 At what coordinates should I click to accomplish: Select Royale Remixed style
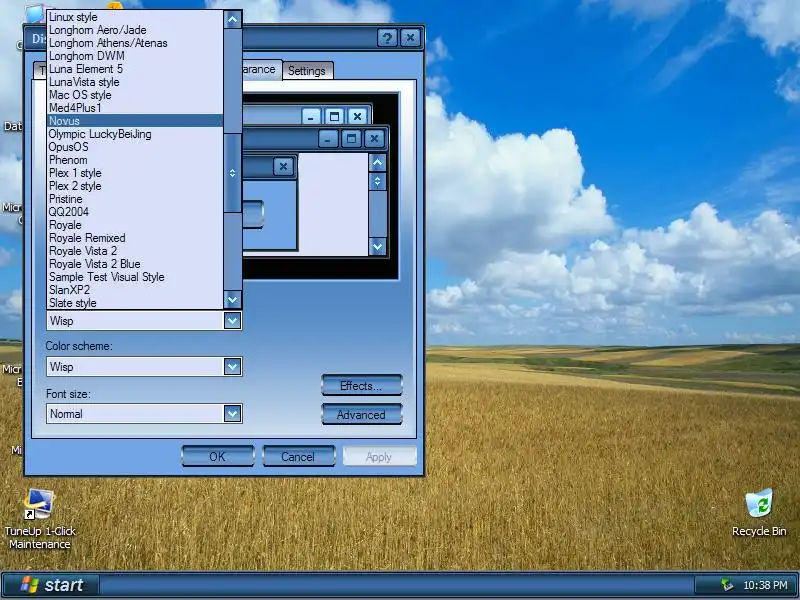(x=135, y=238)
